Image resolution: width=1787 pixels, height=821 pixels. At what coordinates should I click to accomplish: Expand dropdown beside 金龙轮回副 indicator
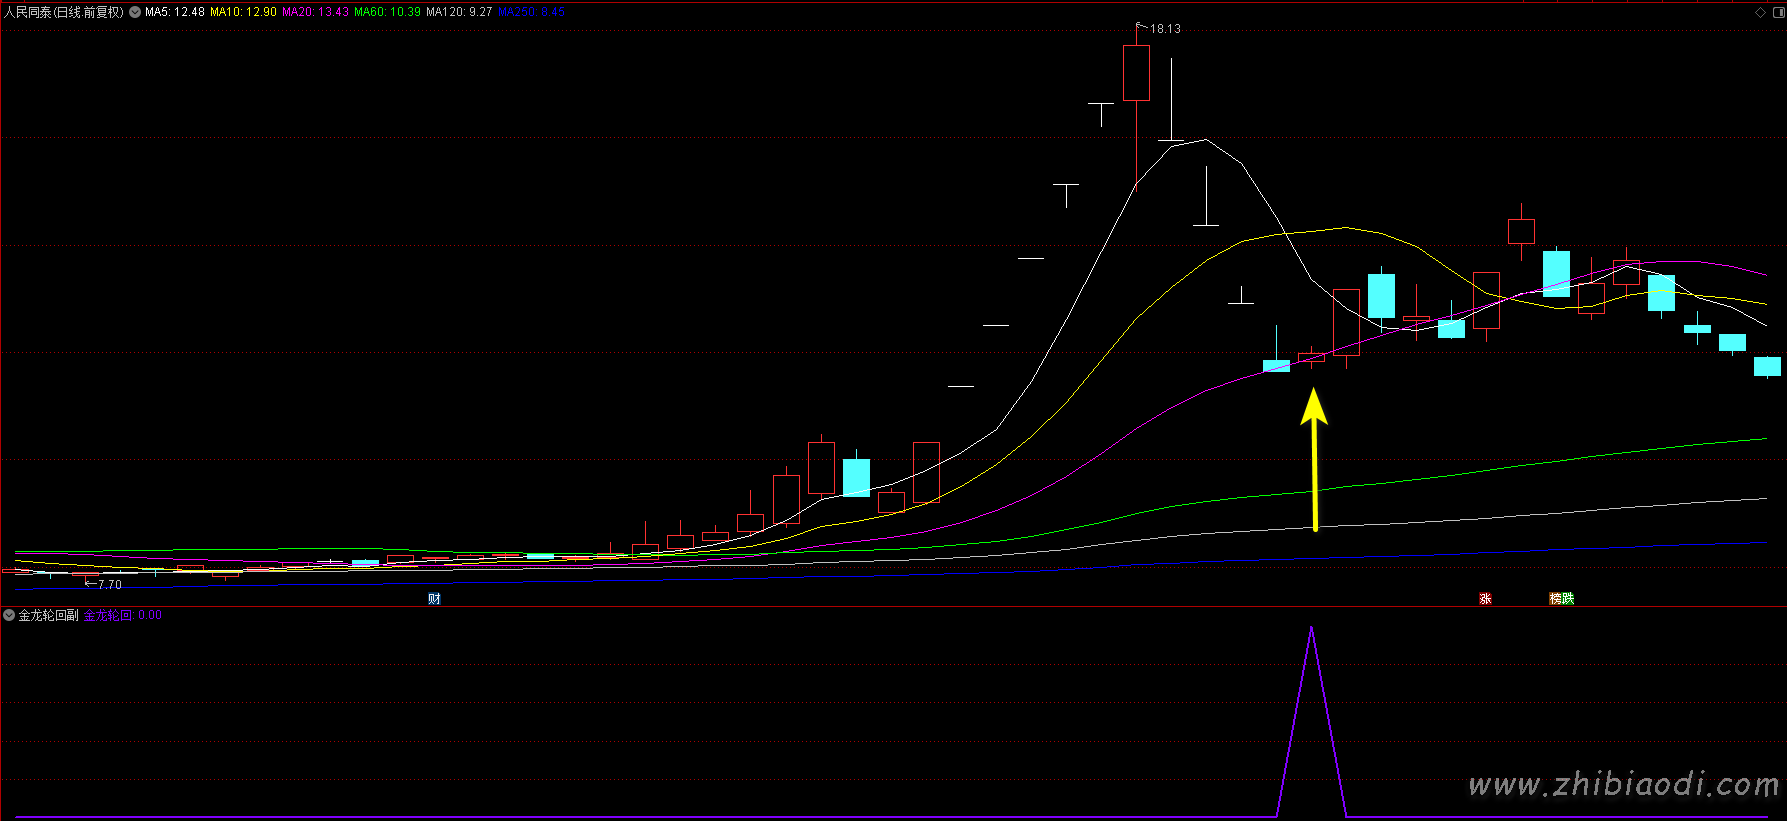9,615
